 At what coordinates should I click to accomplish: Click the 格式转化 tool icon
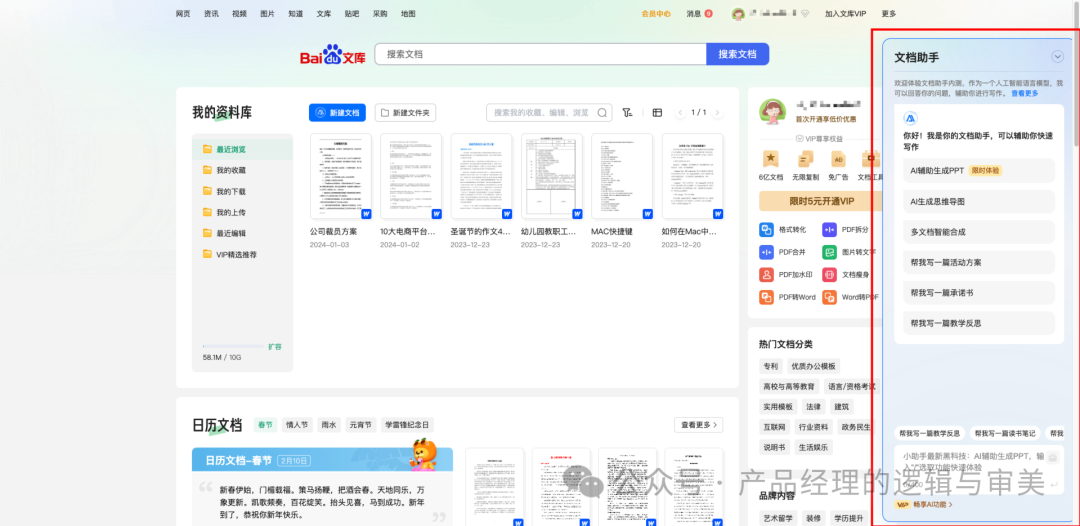point(767,230)
